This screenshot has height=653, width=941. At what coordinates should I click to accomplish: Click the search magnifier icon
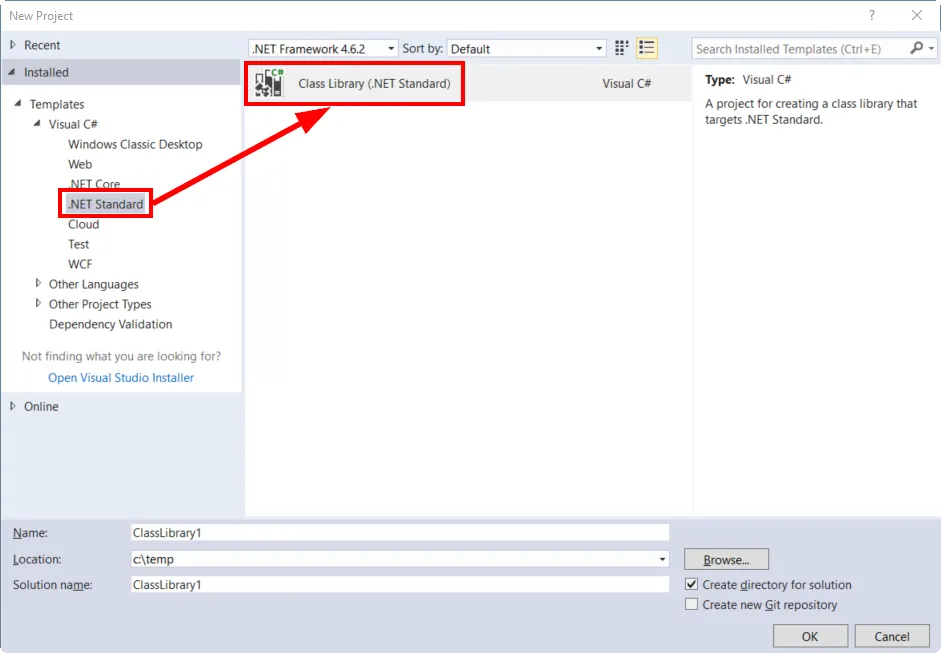pyautogui.click(x=916, y=48)
